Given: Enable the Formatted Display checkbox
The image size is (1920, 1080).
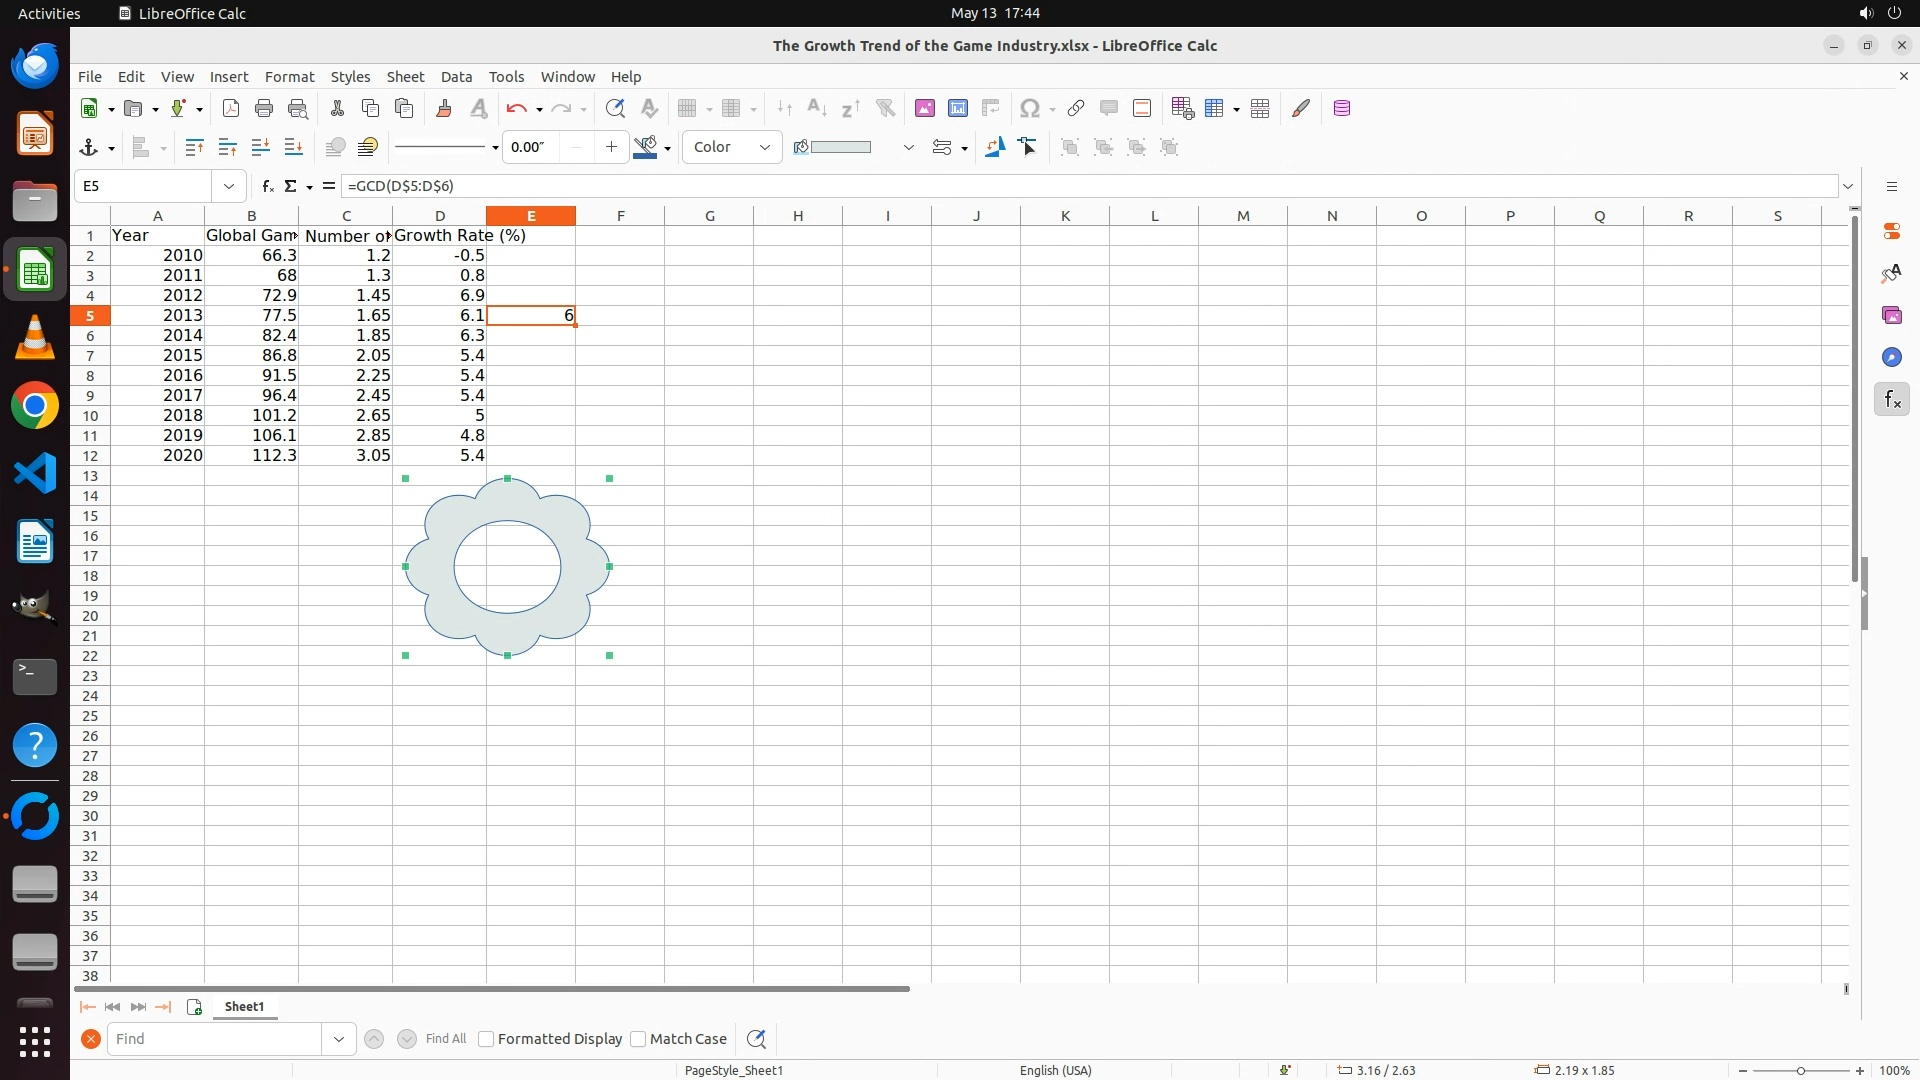Looking at the screenshot, I should (x=486, y=1039).
